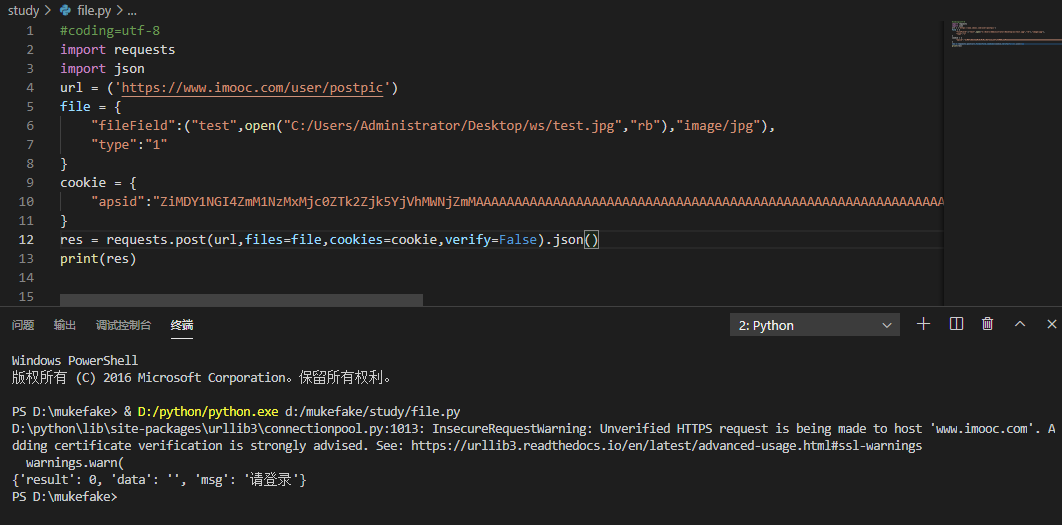
Task: Create a new terminal with plus icon
Action: point(923,324)
